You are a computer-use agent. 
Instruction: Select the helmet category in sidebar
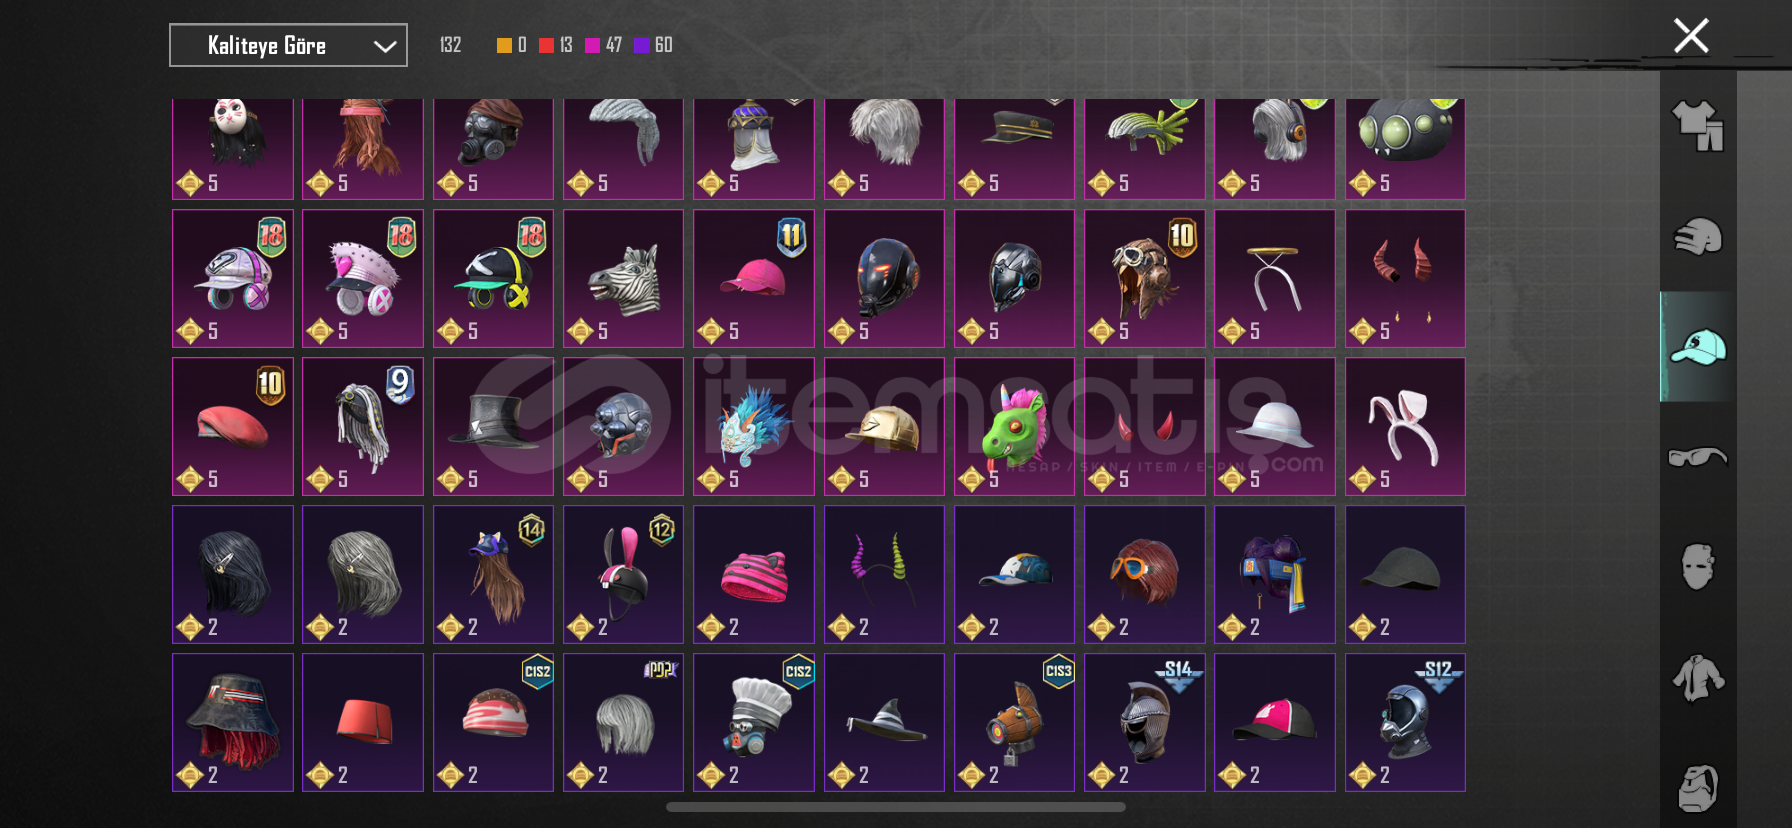point(1698,237)
